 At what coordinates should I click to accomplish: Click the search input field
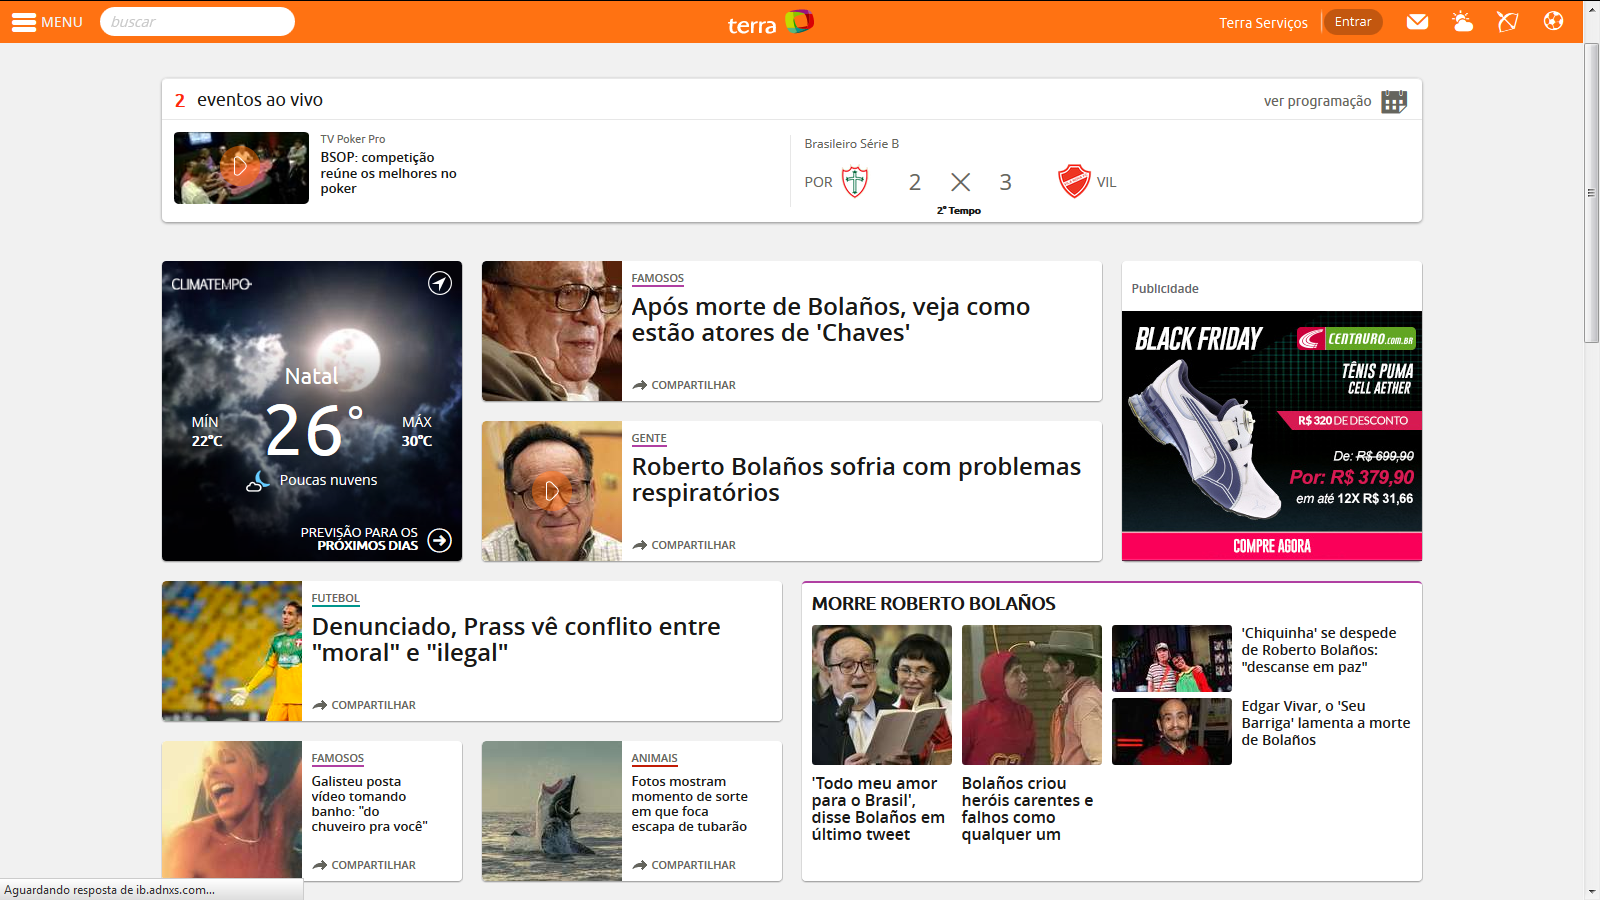click(197, 22)
